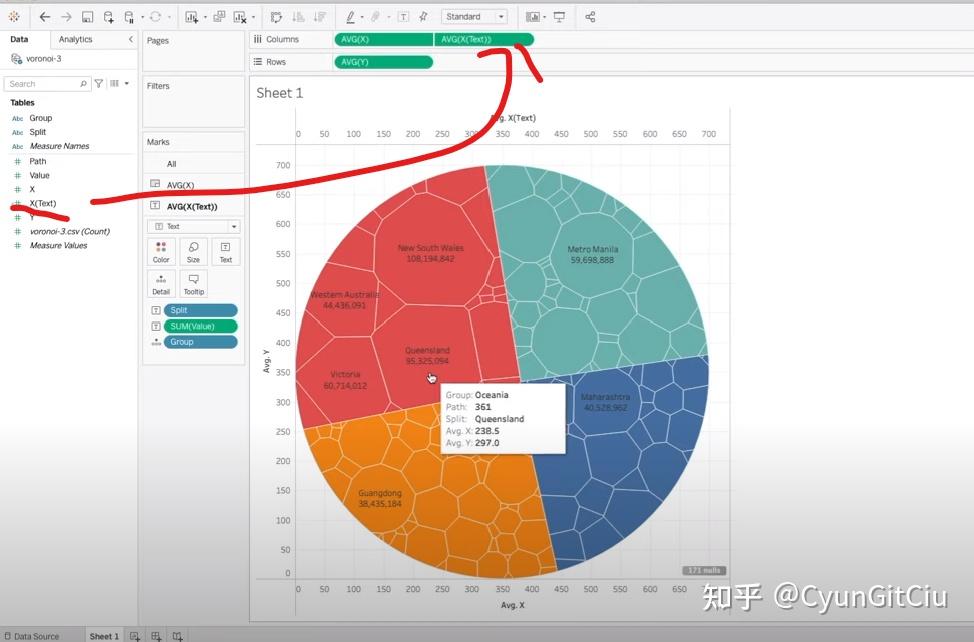Image resolution: width=974 pixels, height=642 pixels.
Task: Click the AVG(X(Text)) pill in Columns
Action: [484, 39]
